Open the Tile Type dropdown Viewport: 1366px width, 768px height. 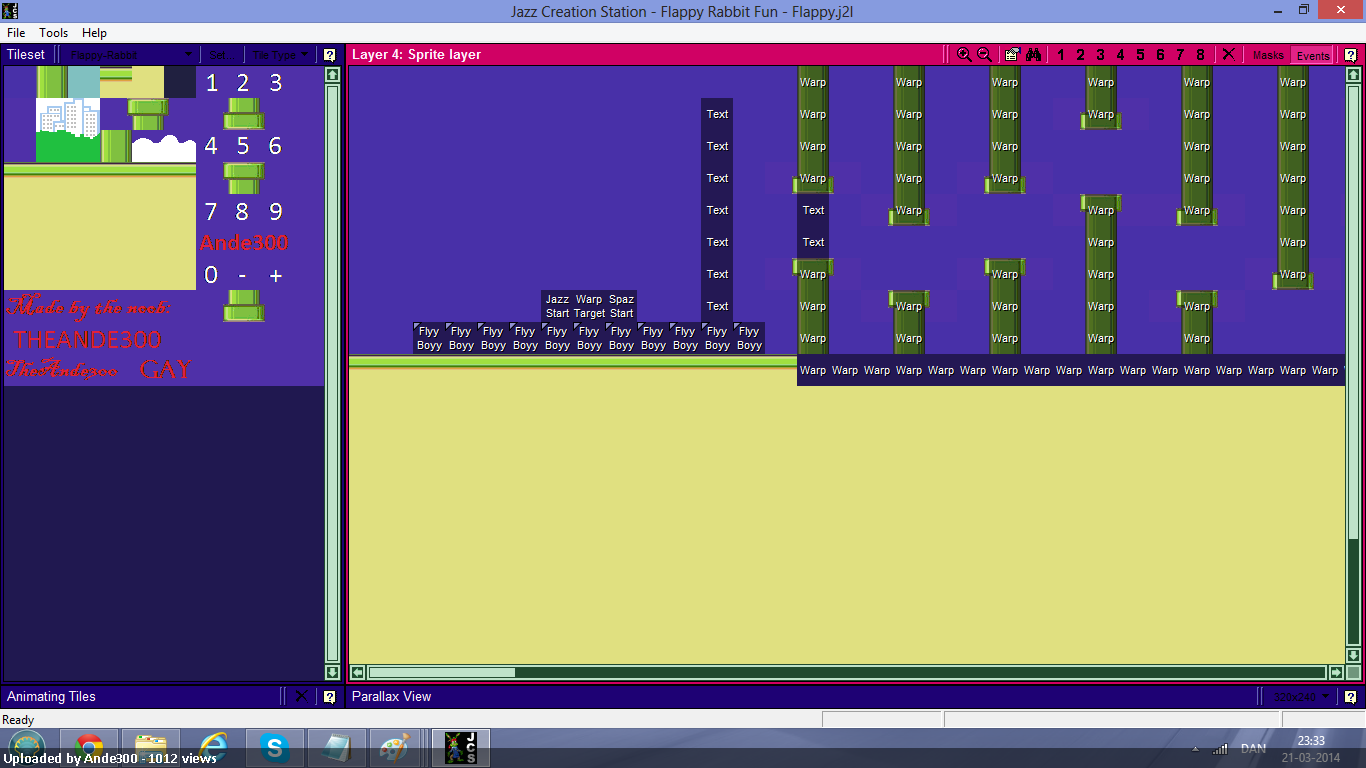[x=280, y=55]
